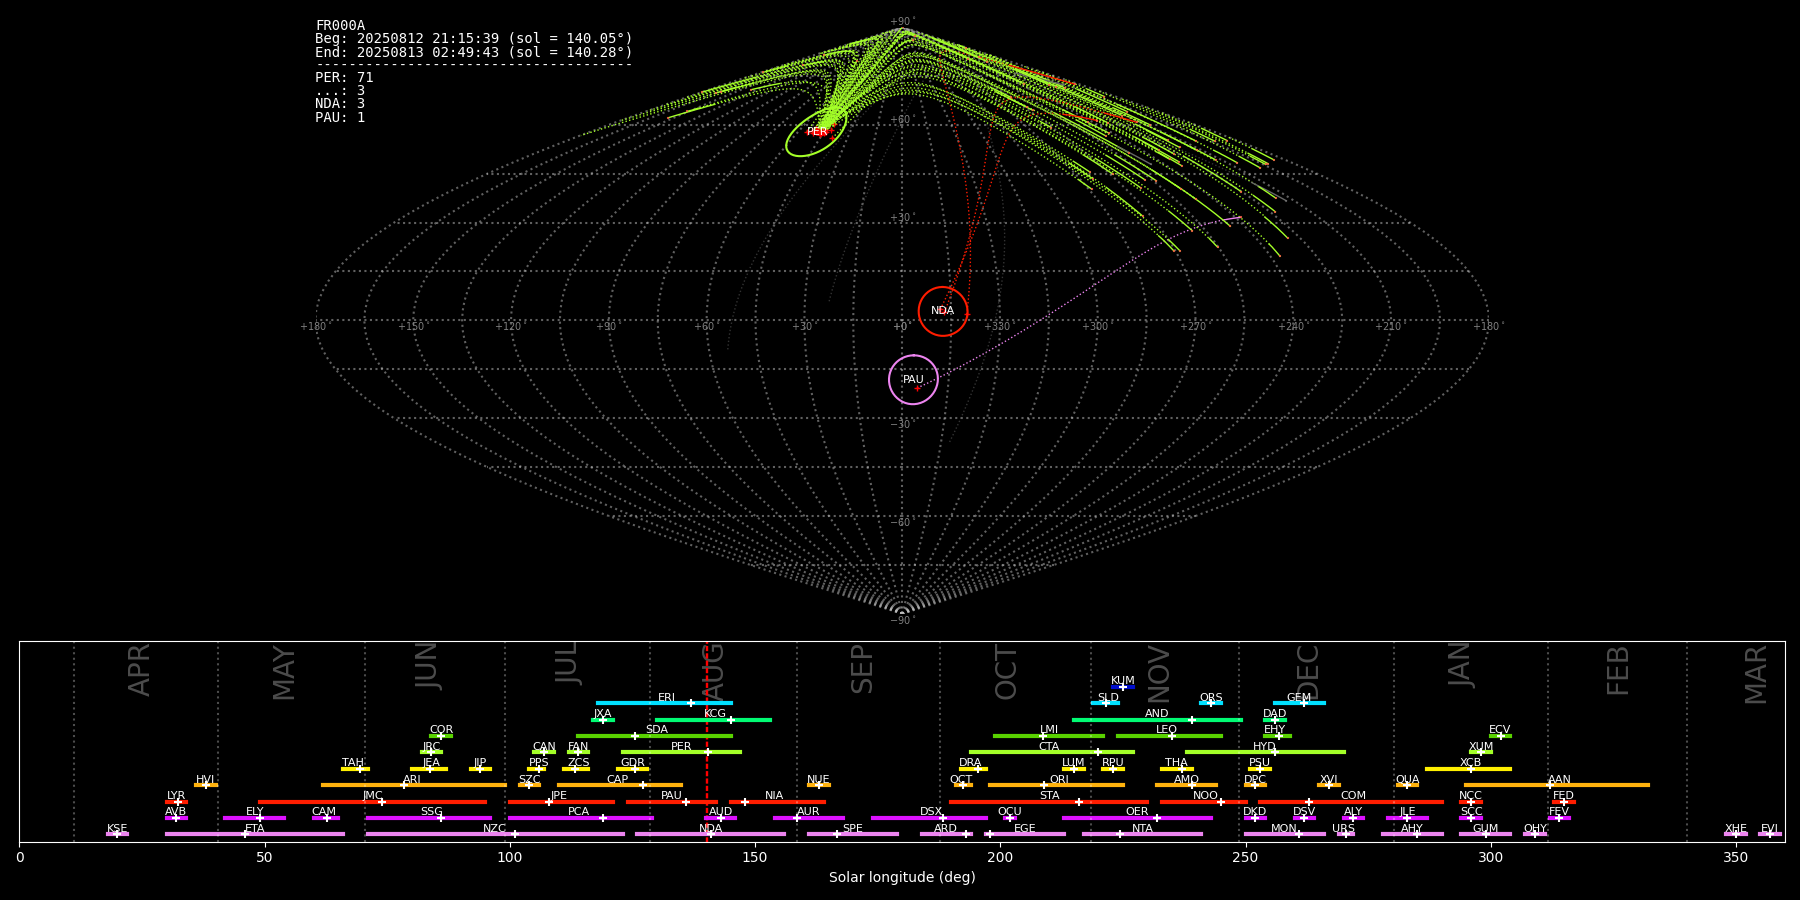This screenshot has width=1800, height=900.
Task: Click the AUD shower label
Action: pos(720,812)
